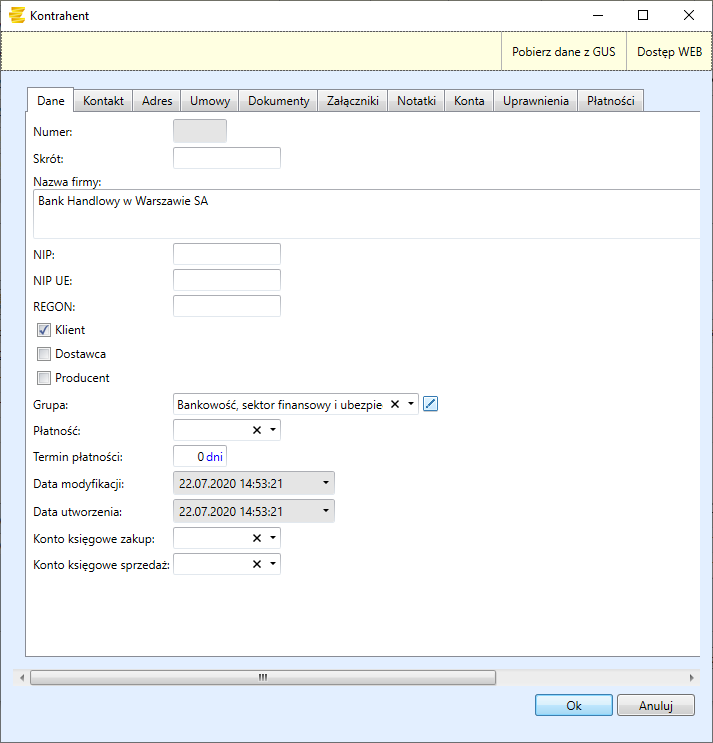
Task: Open the Konto księgowe sprzedaż dropdown arrow
Action: [272, 564]
